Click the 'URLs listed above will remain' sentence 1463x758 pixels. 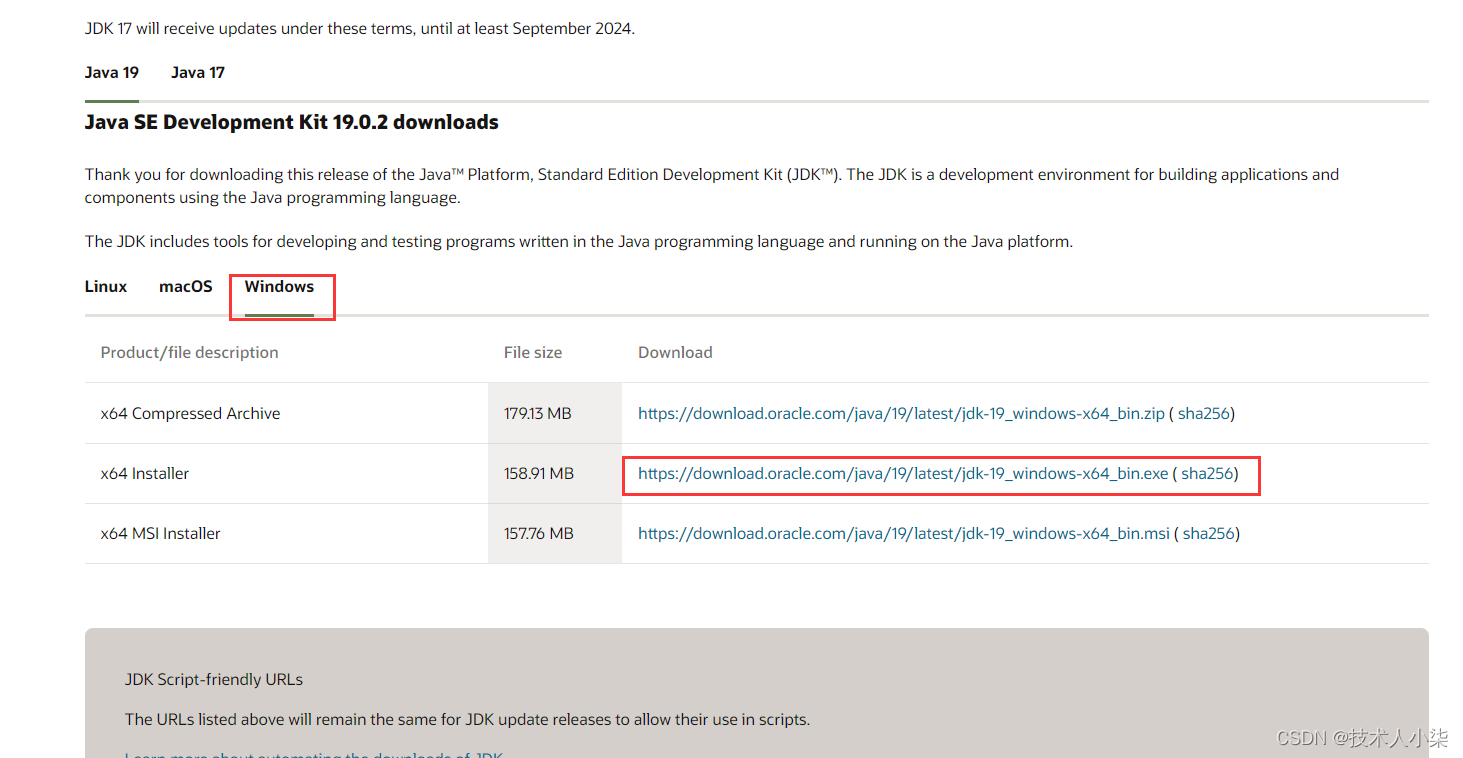[x=467, y=720]
